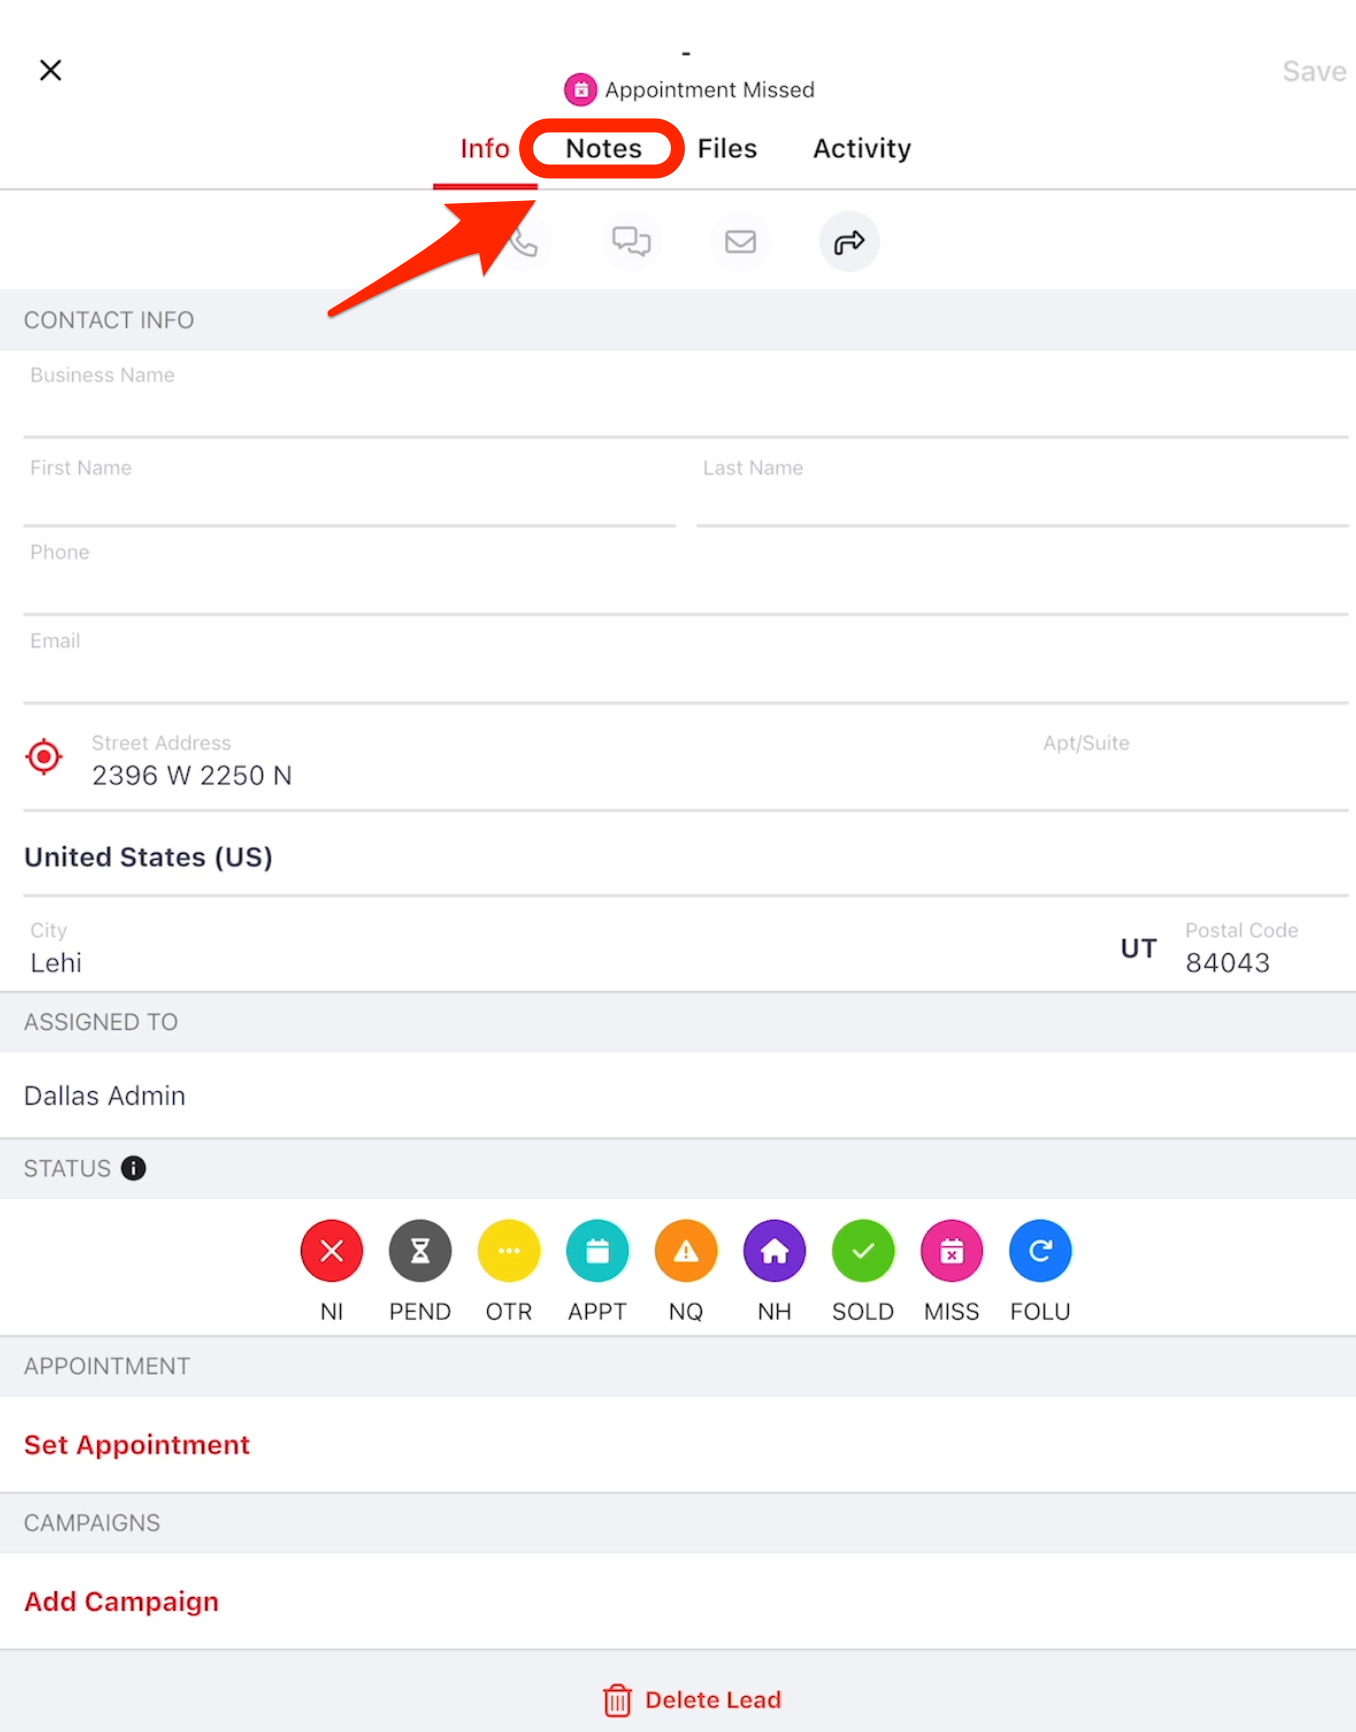
Task: Choose the SOLD status circle
Action: [x=862, y=1251]
